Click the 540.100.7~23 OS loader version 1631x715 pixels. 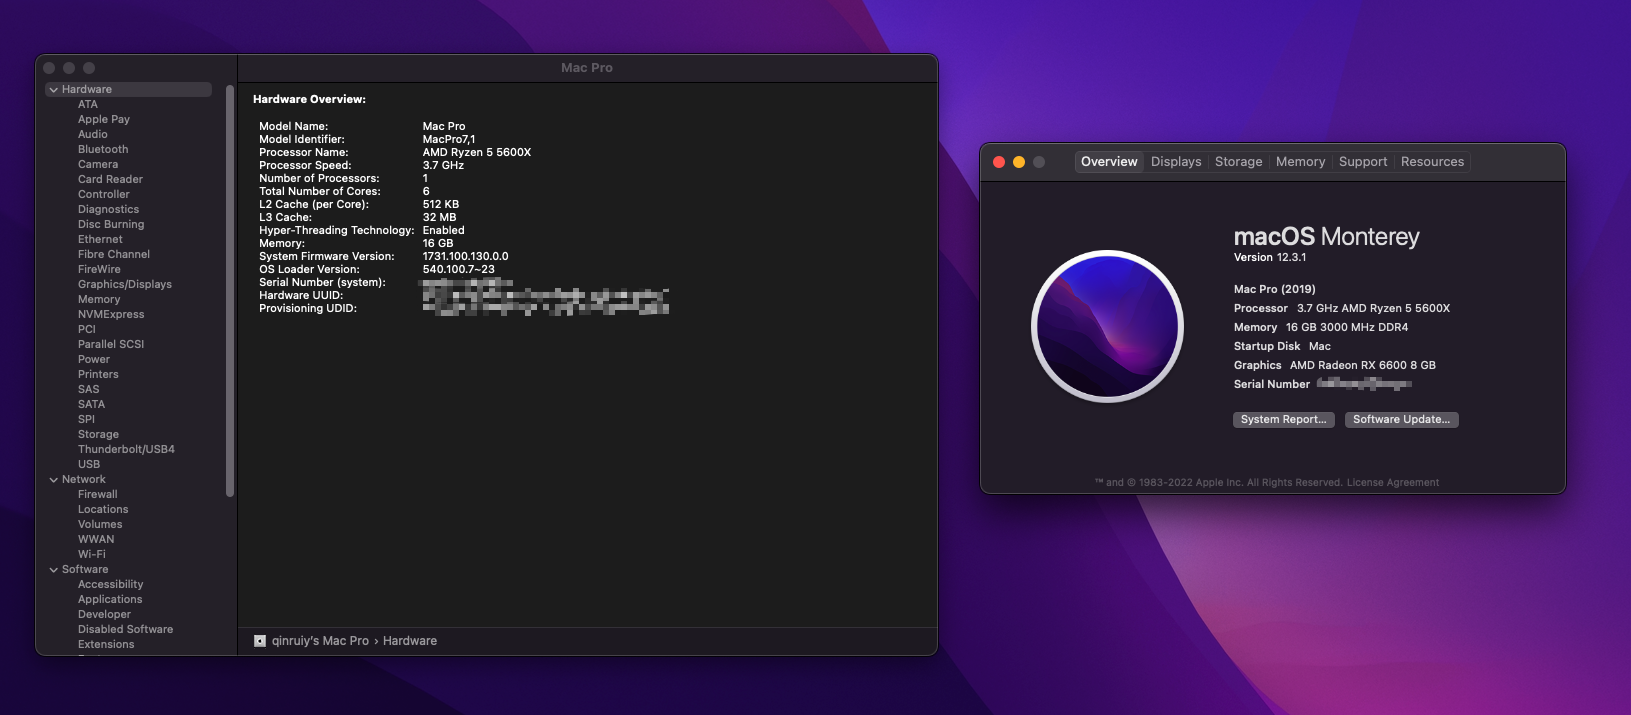click(x=459, y=270)
